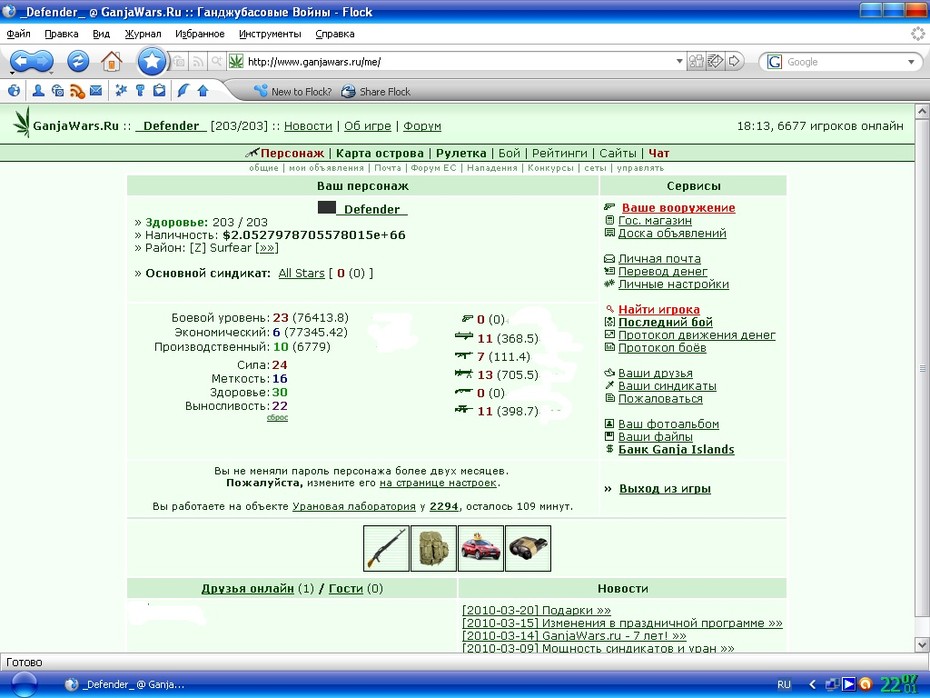Click the _Defender_ @ Ganja taskbar button
Image resolution: width=930 pixels, height=698 pixels.
(125, 684)
